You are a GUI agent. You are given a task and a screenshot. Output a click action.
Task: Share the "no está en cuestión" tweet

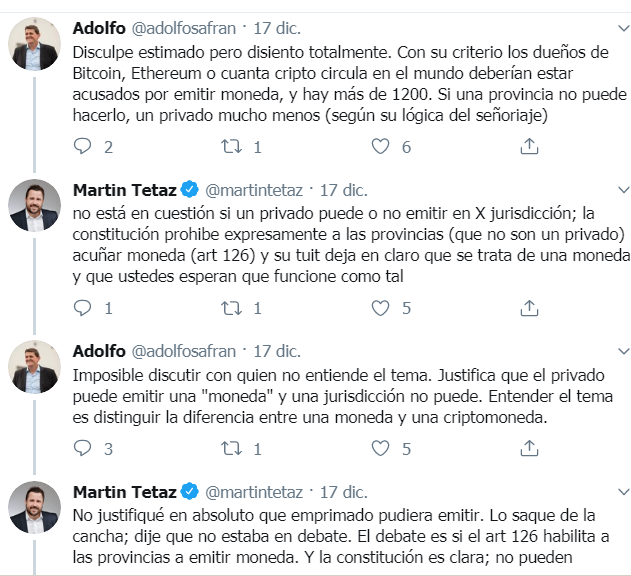tap(529, 308)
